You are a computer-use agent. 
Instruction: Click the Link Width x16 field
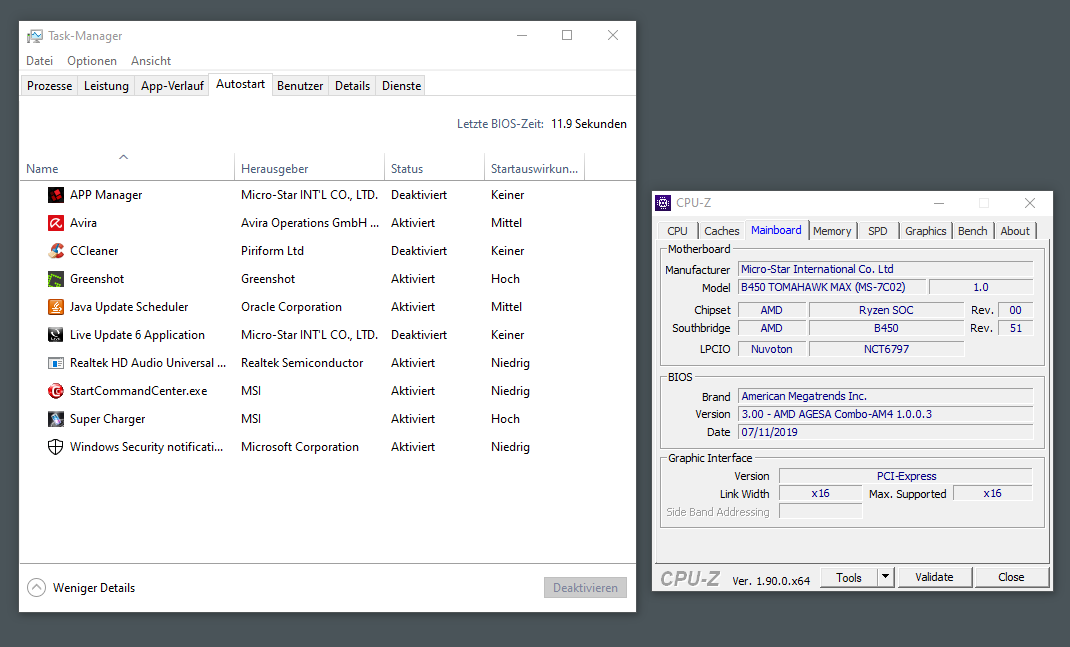click(820, 493)
